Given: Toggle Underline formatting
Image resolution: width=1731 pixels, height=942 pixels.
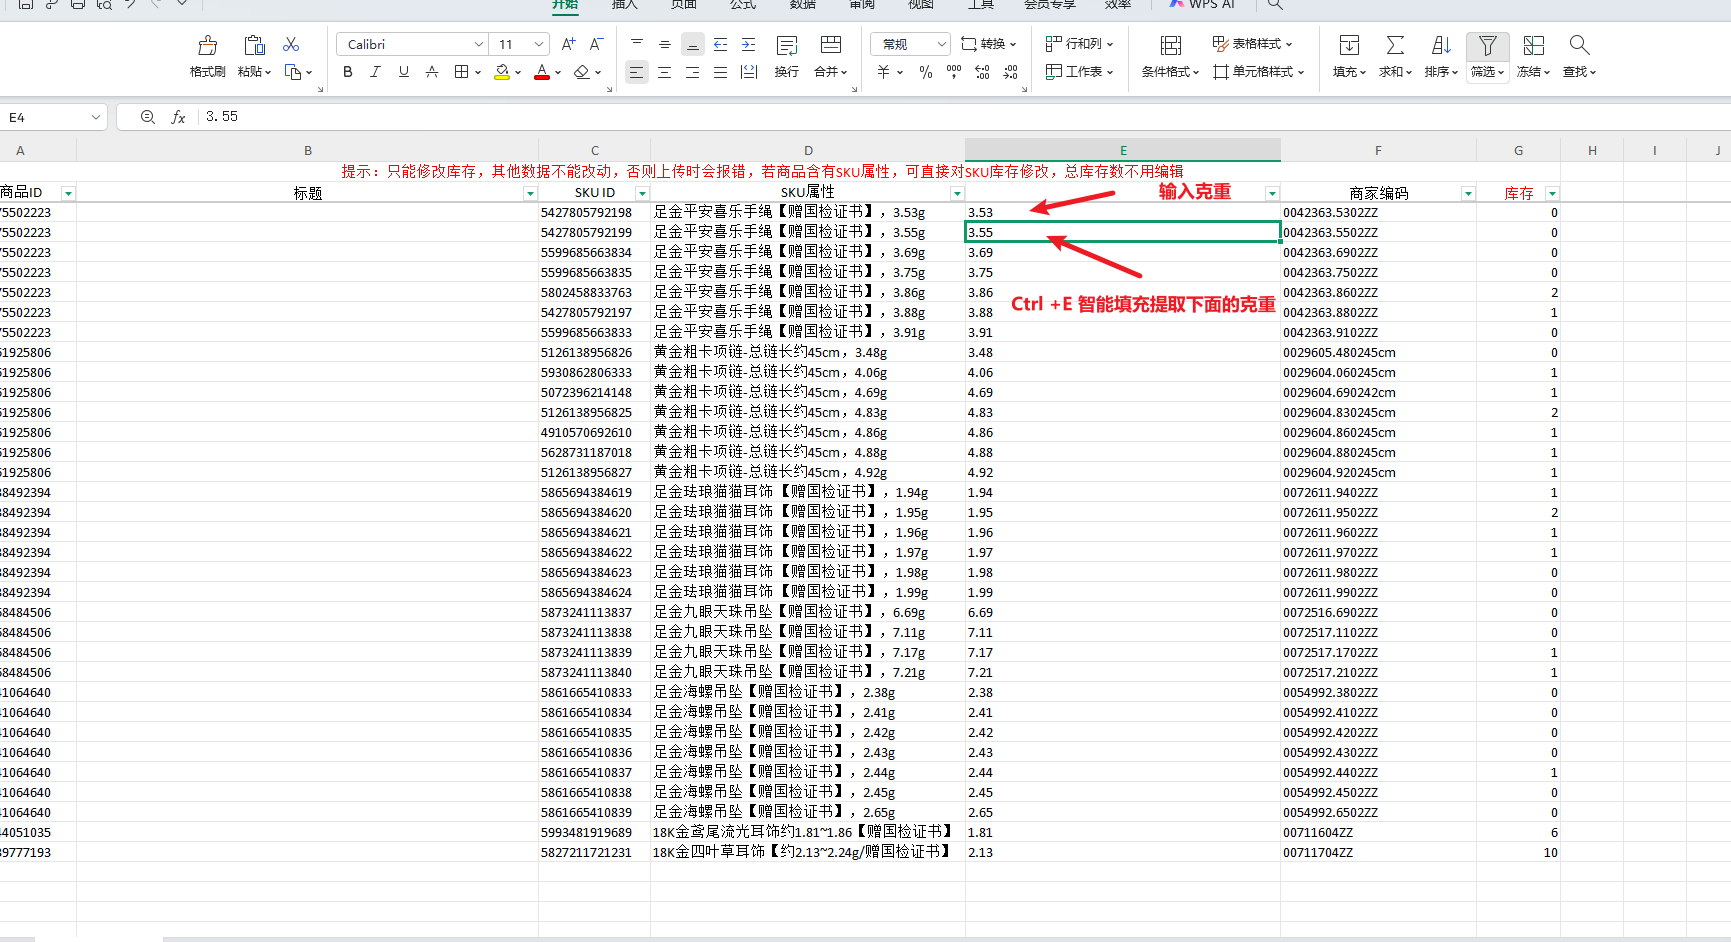Looking at the screenshot, I should point(403,72).
